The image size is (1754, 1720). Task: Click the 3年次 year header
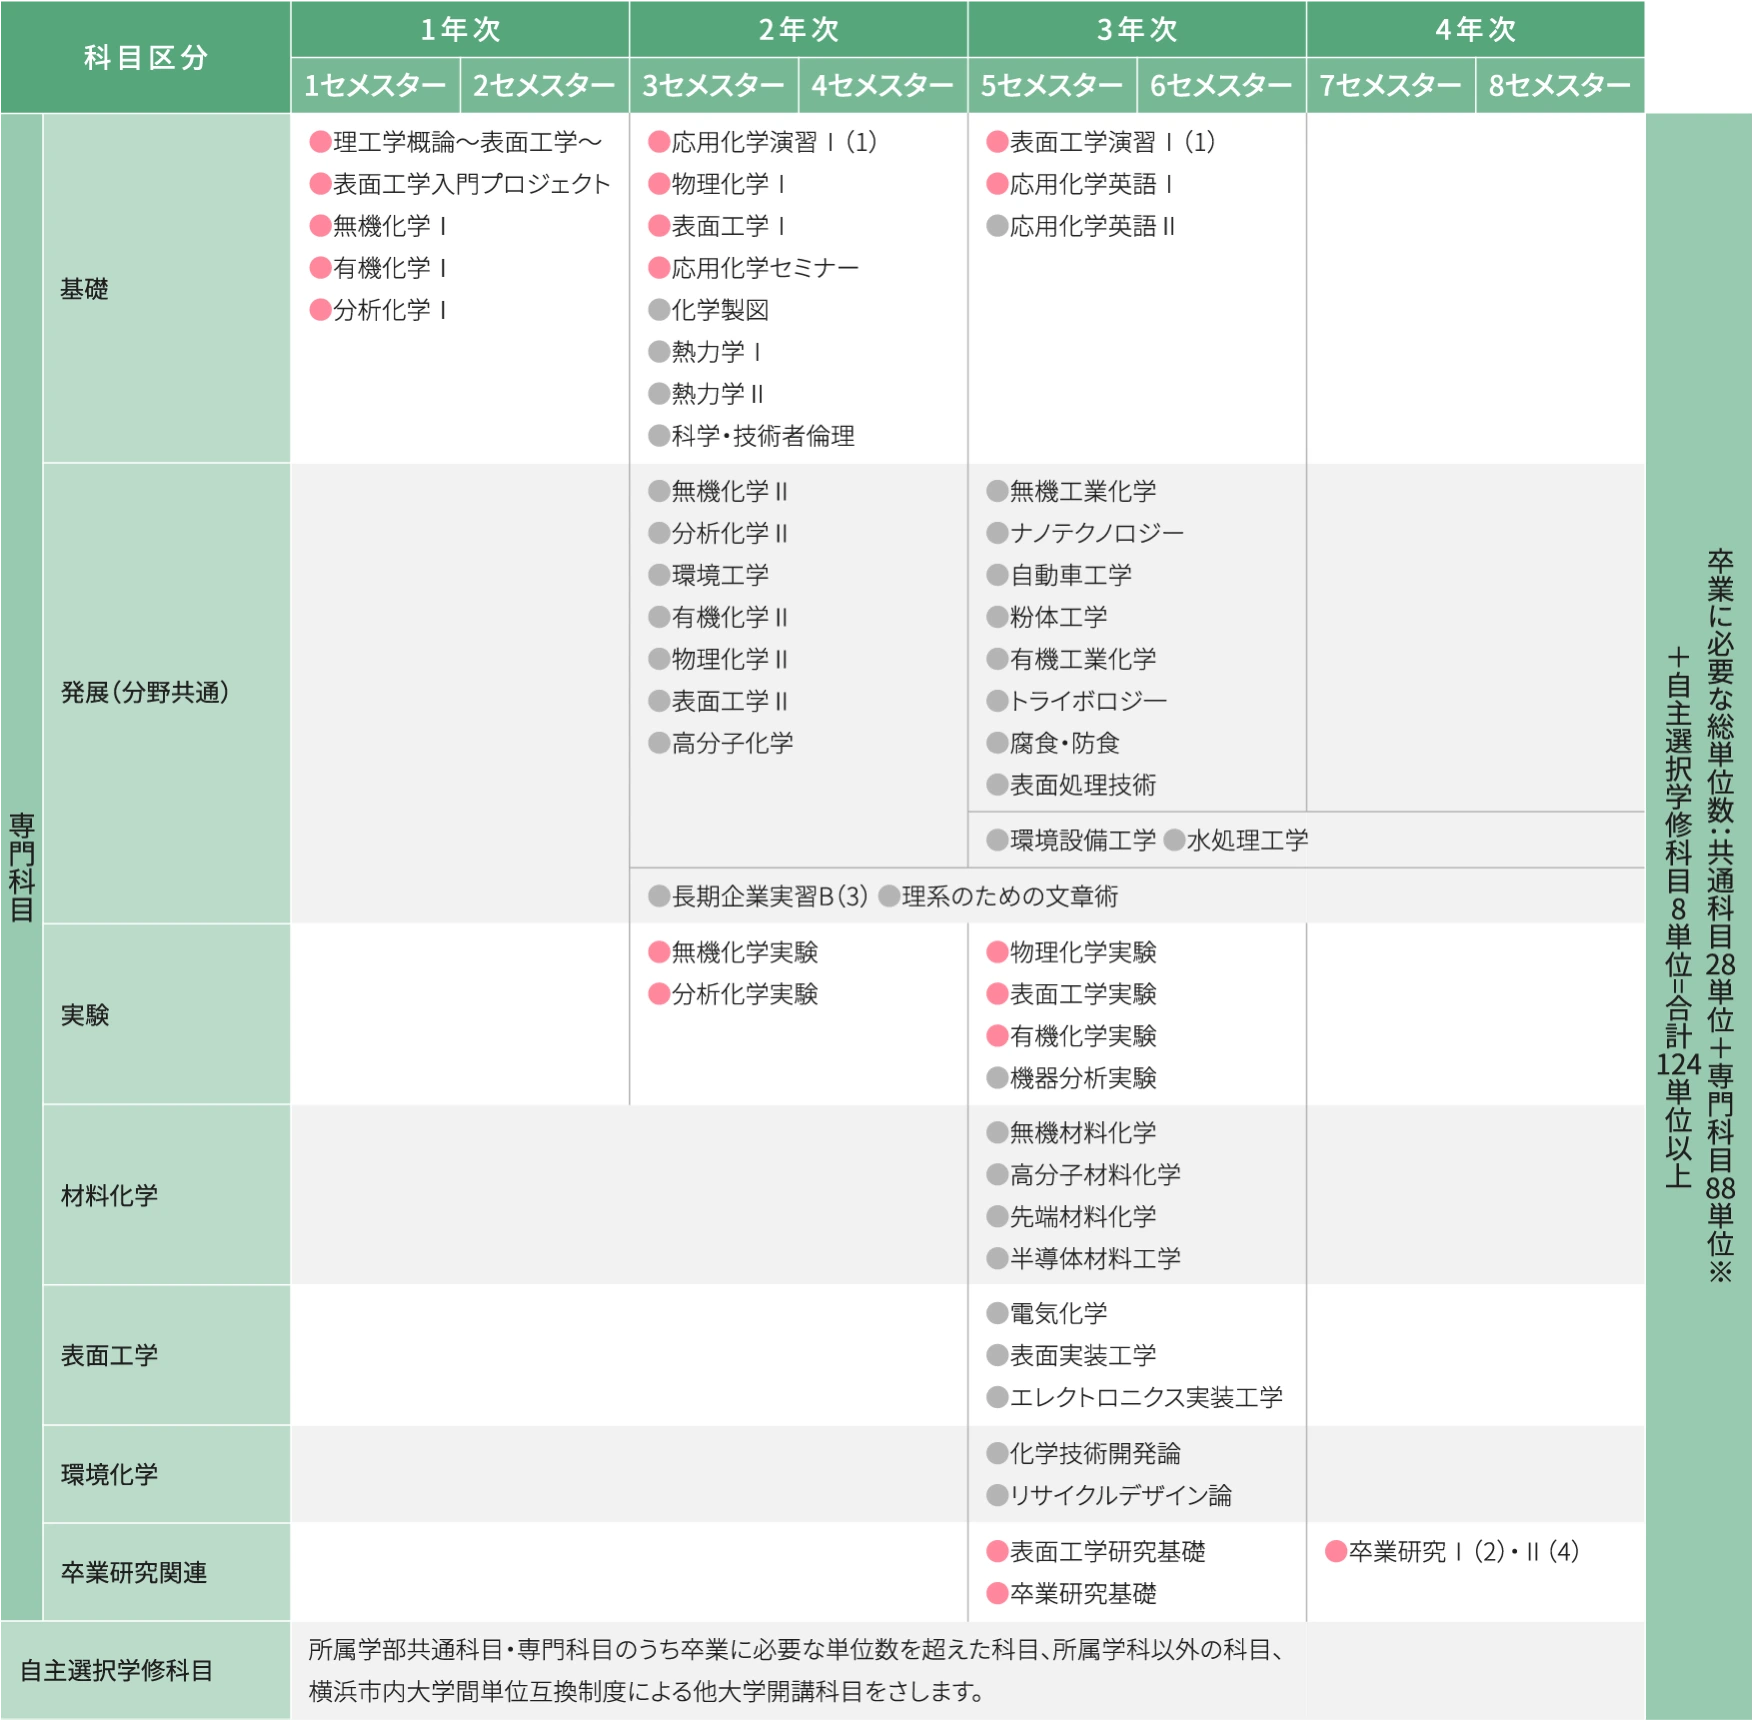(x=1137, y=29)
